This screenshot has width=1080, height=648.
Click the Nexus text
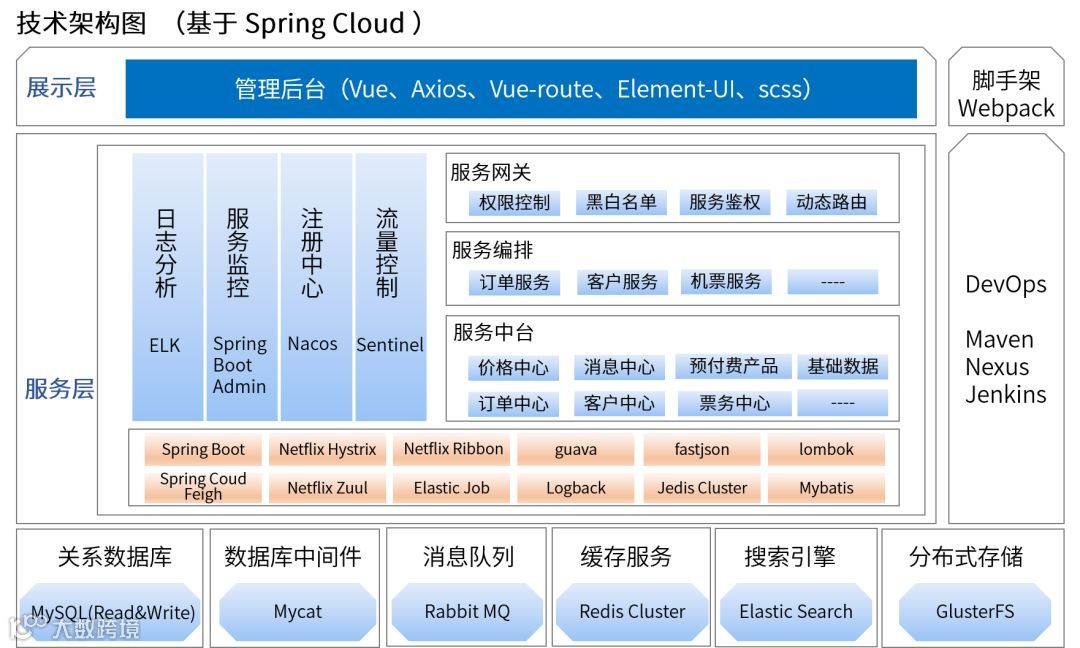[x=997, y=367]
